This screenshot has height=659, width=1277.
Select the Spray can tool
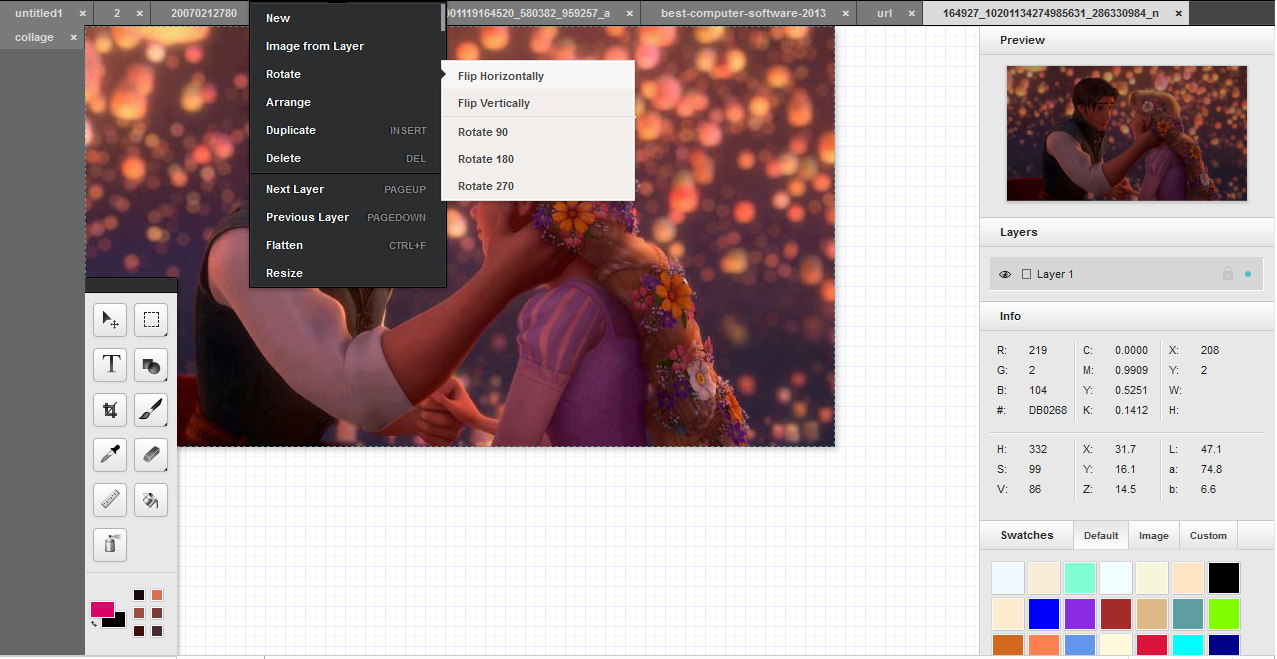click(110, 544)
